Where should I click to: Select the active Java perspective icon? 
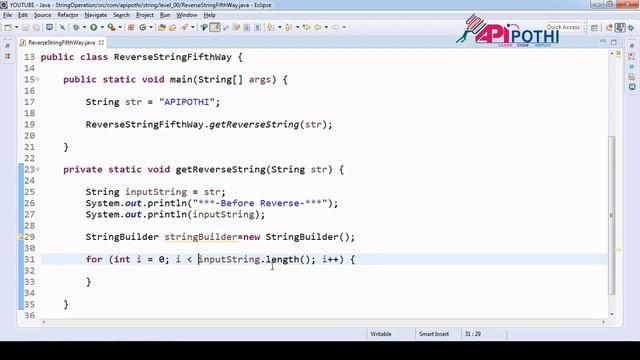pos(620,27)
